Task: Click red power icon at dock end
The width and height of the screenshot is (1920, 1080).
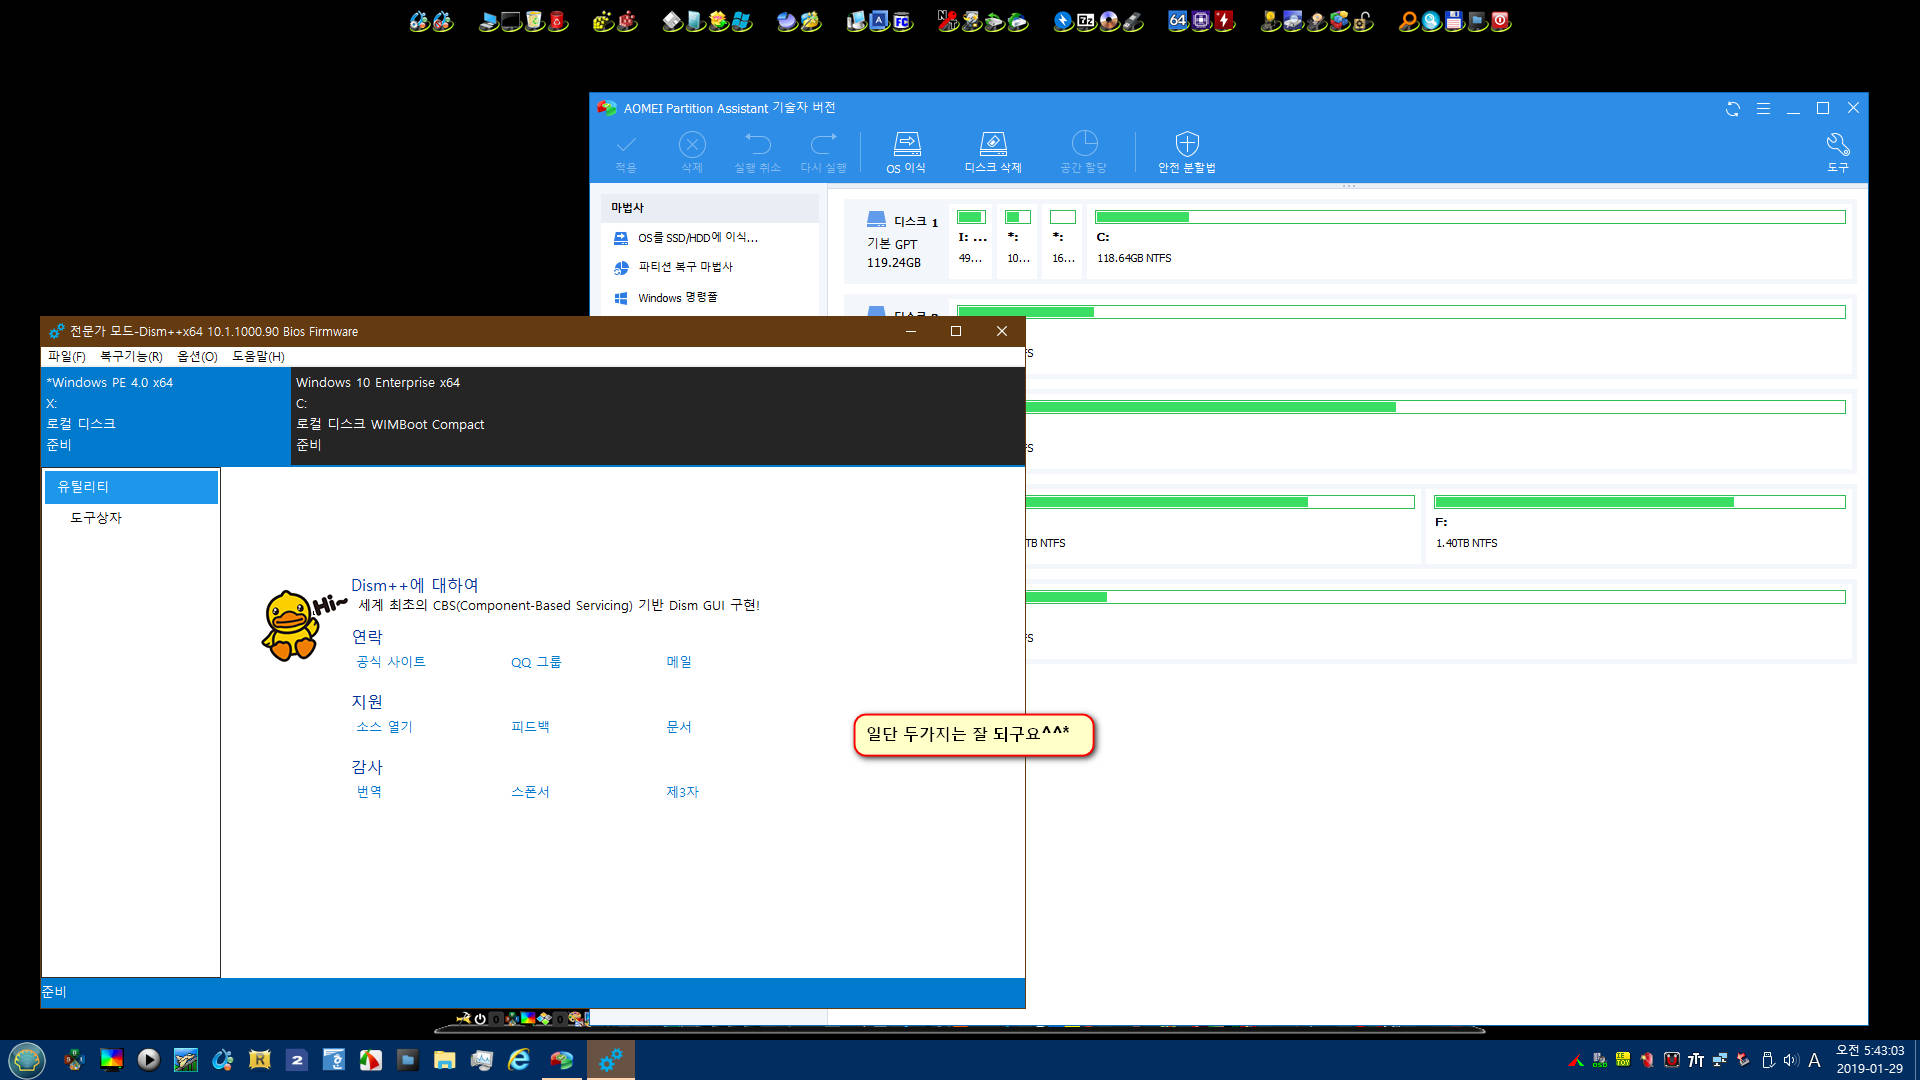Action: pyautogui.click(x=1500, y=21)
